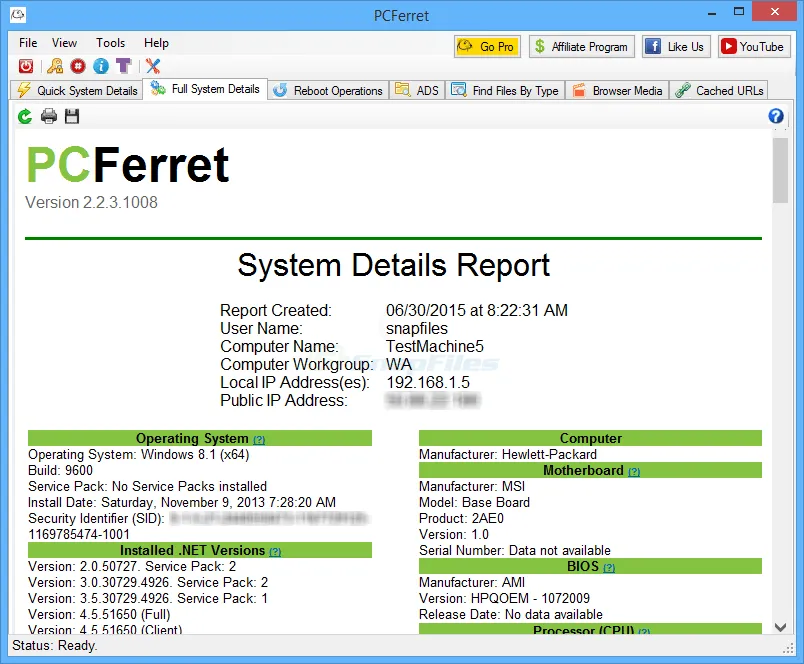This screenshot has width=804, height=664.
Task: Click the Local IP address 192.168.1.5
Action: click(x=428, y=383)
